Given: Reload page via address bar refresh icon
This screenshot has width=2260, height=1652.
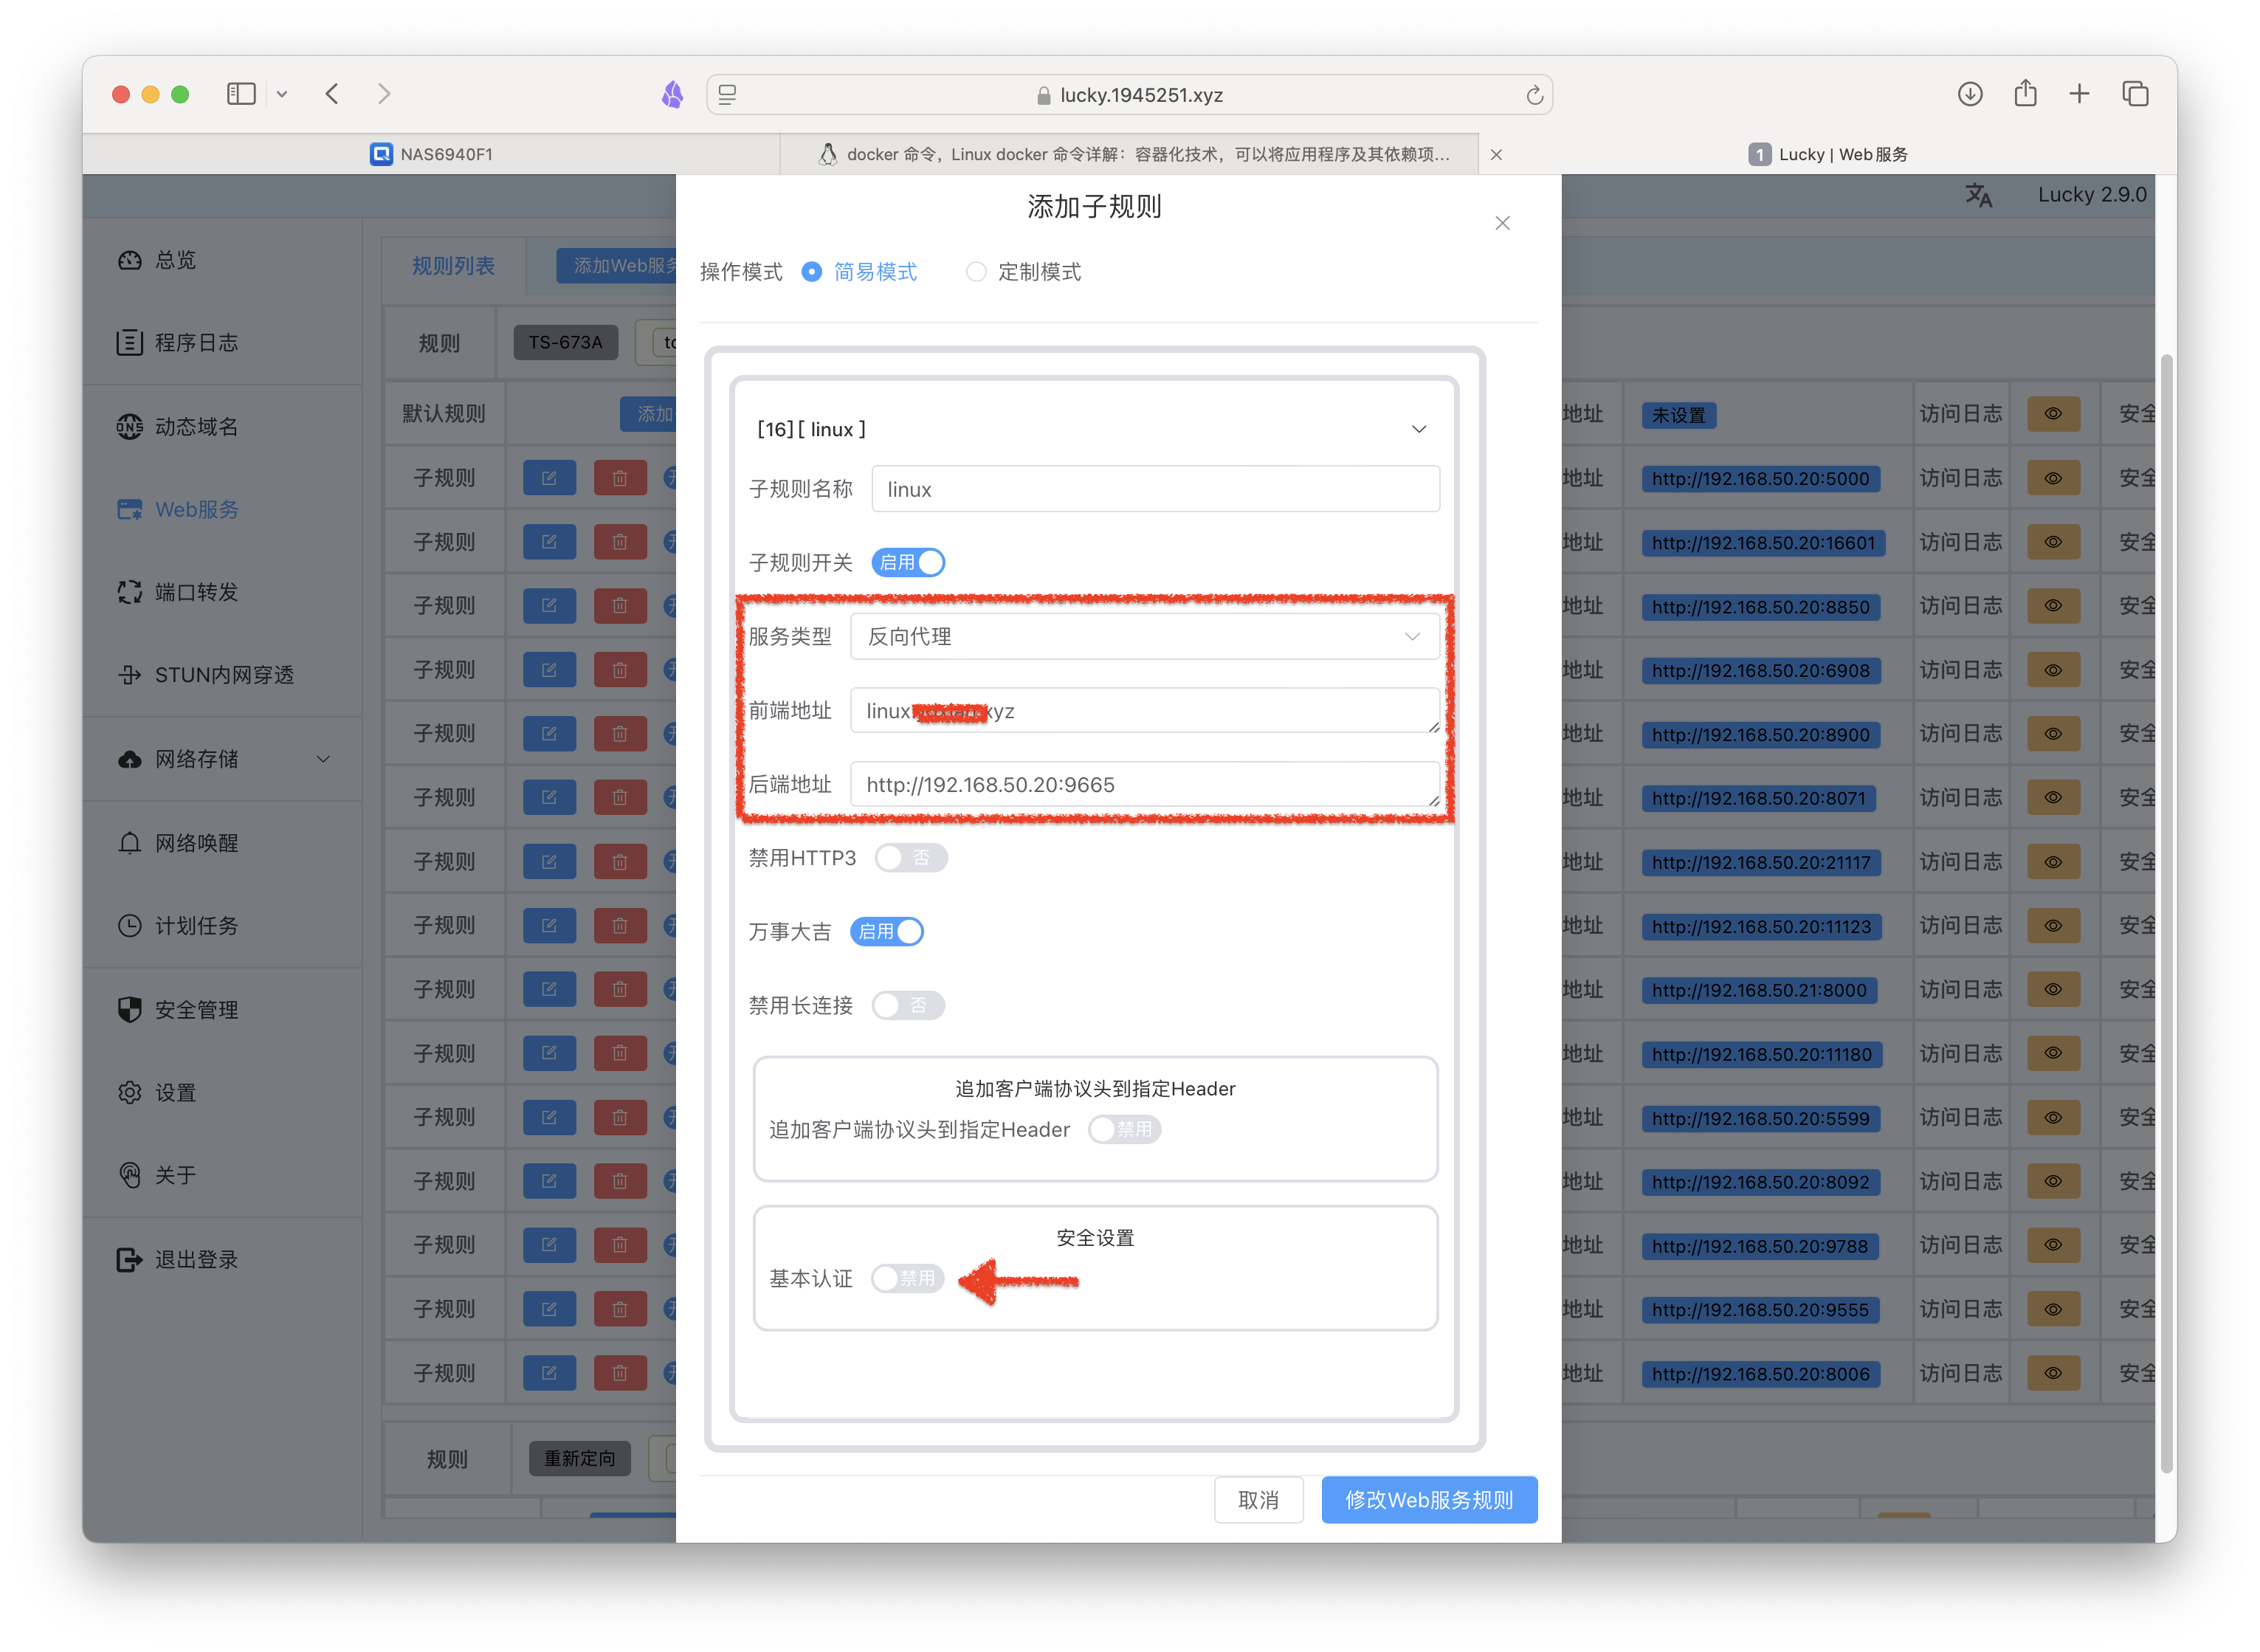Looking at the screenshot, I should [x=1534, y=95].
